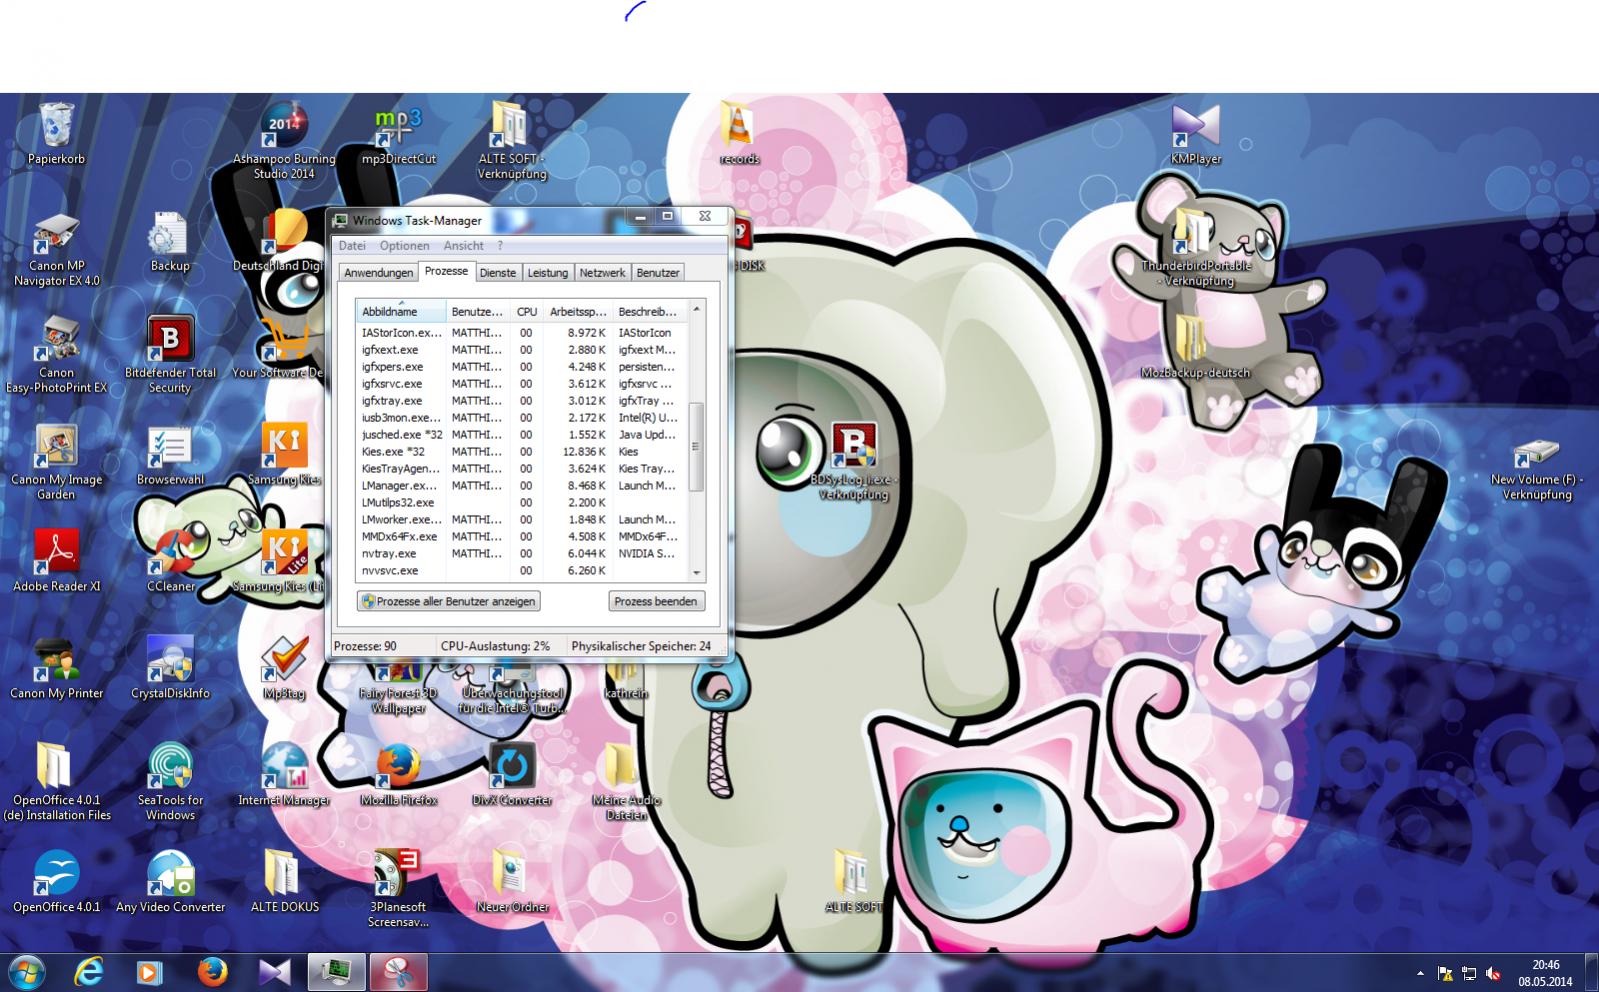The height and width of the screenshot is (992, 1599).
Task: Switch to the Leistung tab
Action: (547, 272)
